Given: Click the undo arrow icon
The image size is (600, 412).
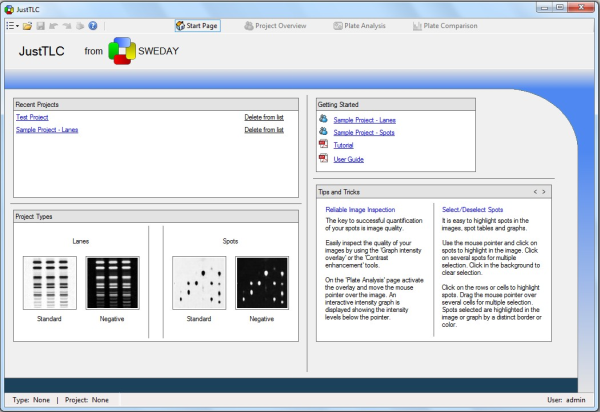Looking at the screenshot, I should 53,26.
